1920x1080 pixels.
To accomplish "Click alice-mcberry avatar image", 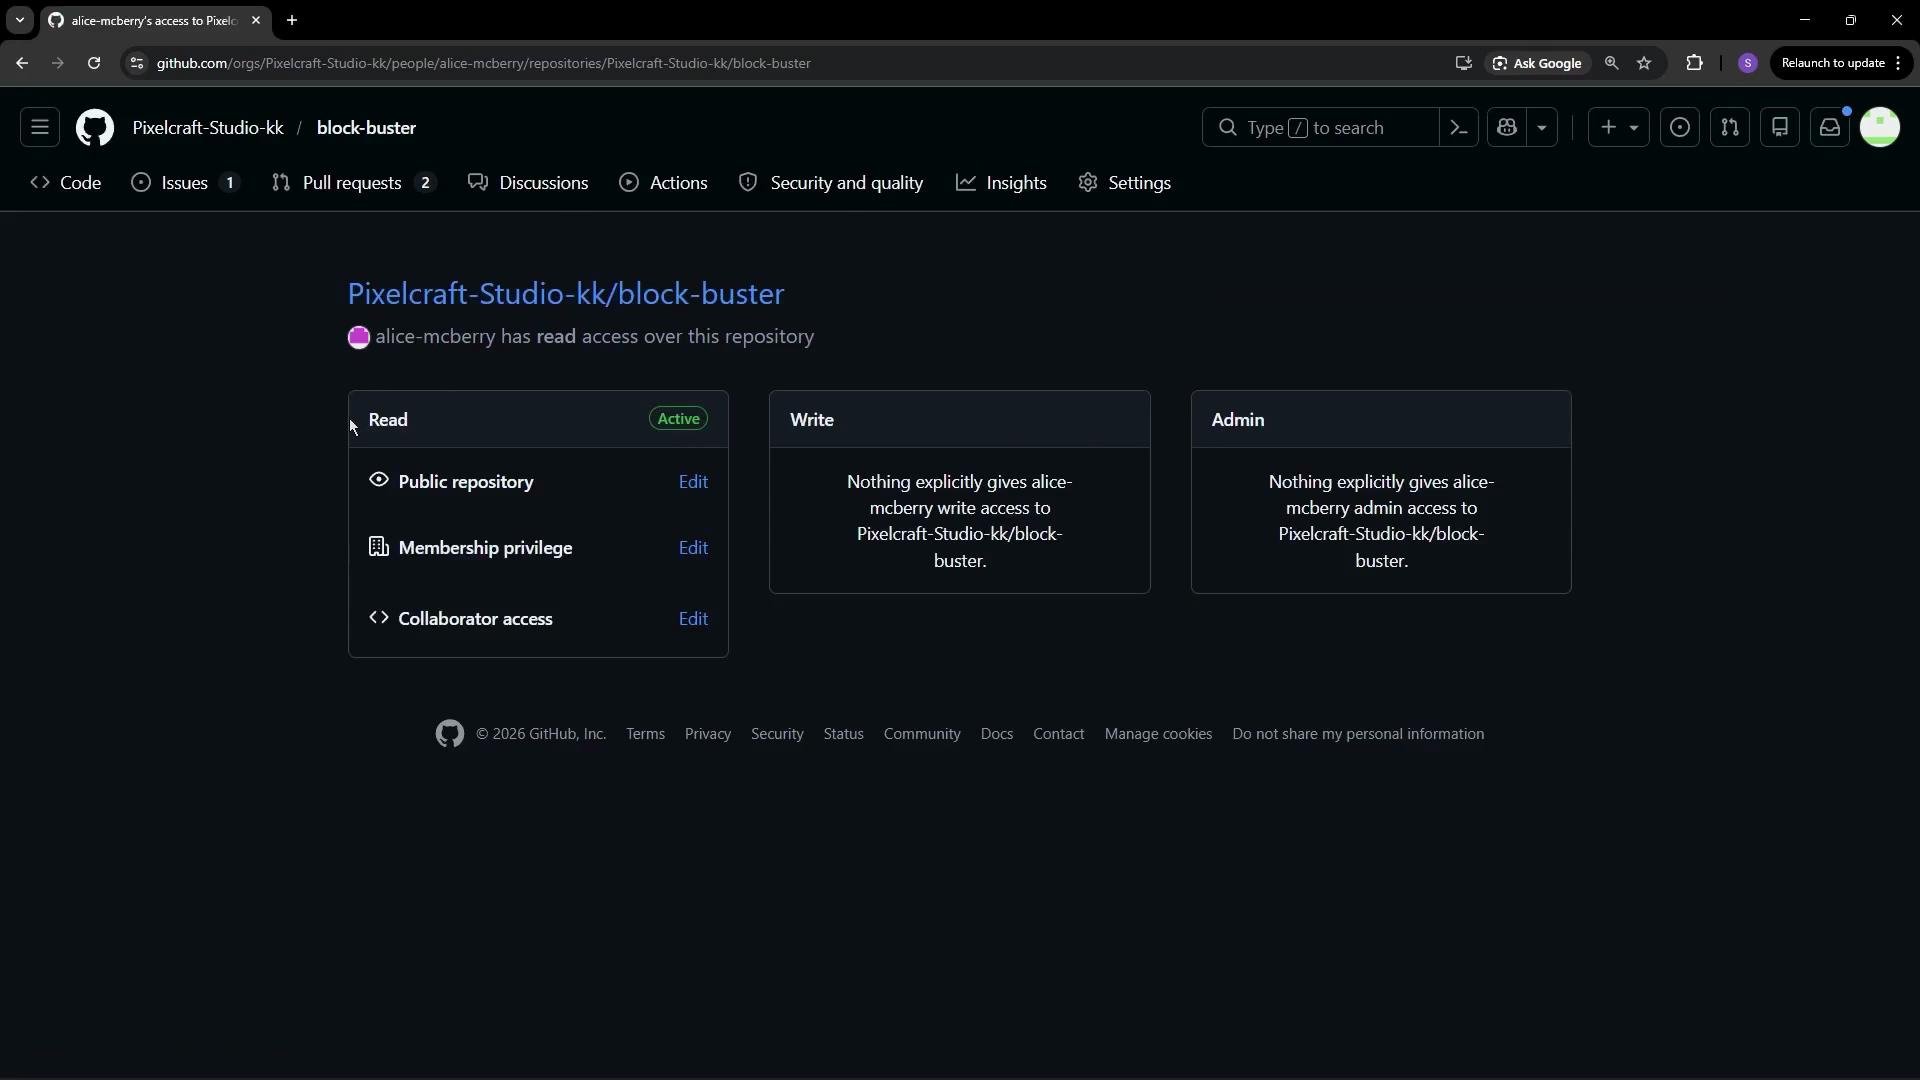I will click(359, 338).
